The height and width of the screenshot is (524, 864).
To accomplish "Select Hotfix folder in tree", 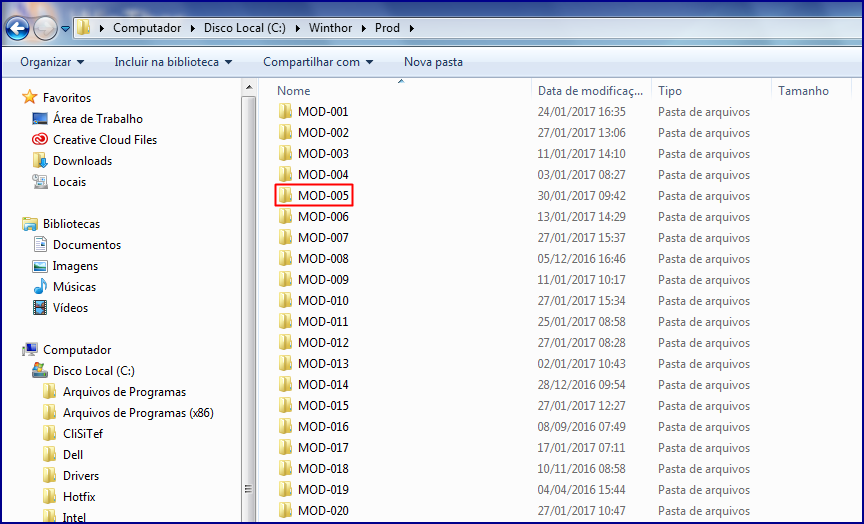I will 79,496.
